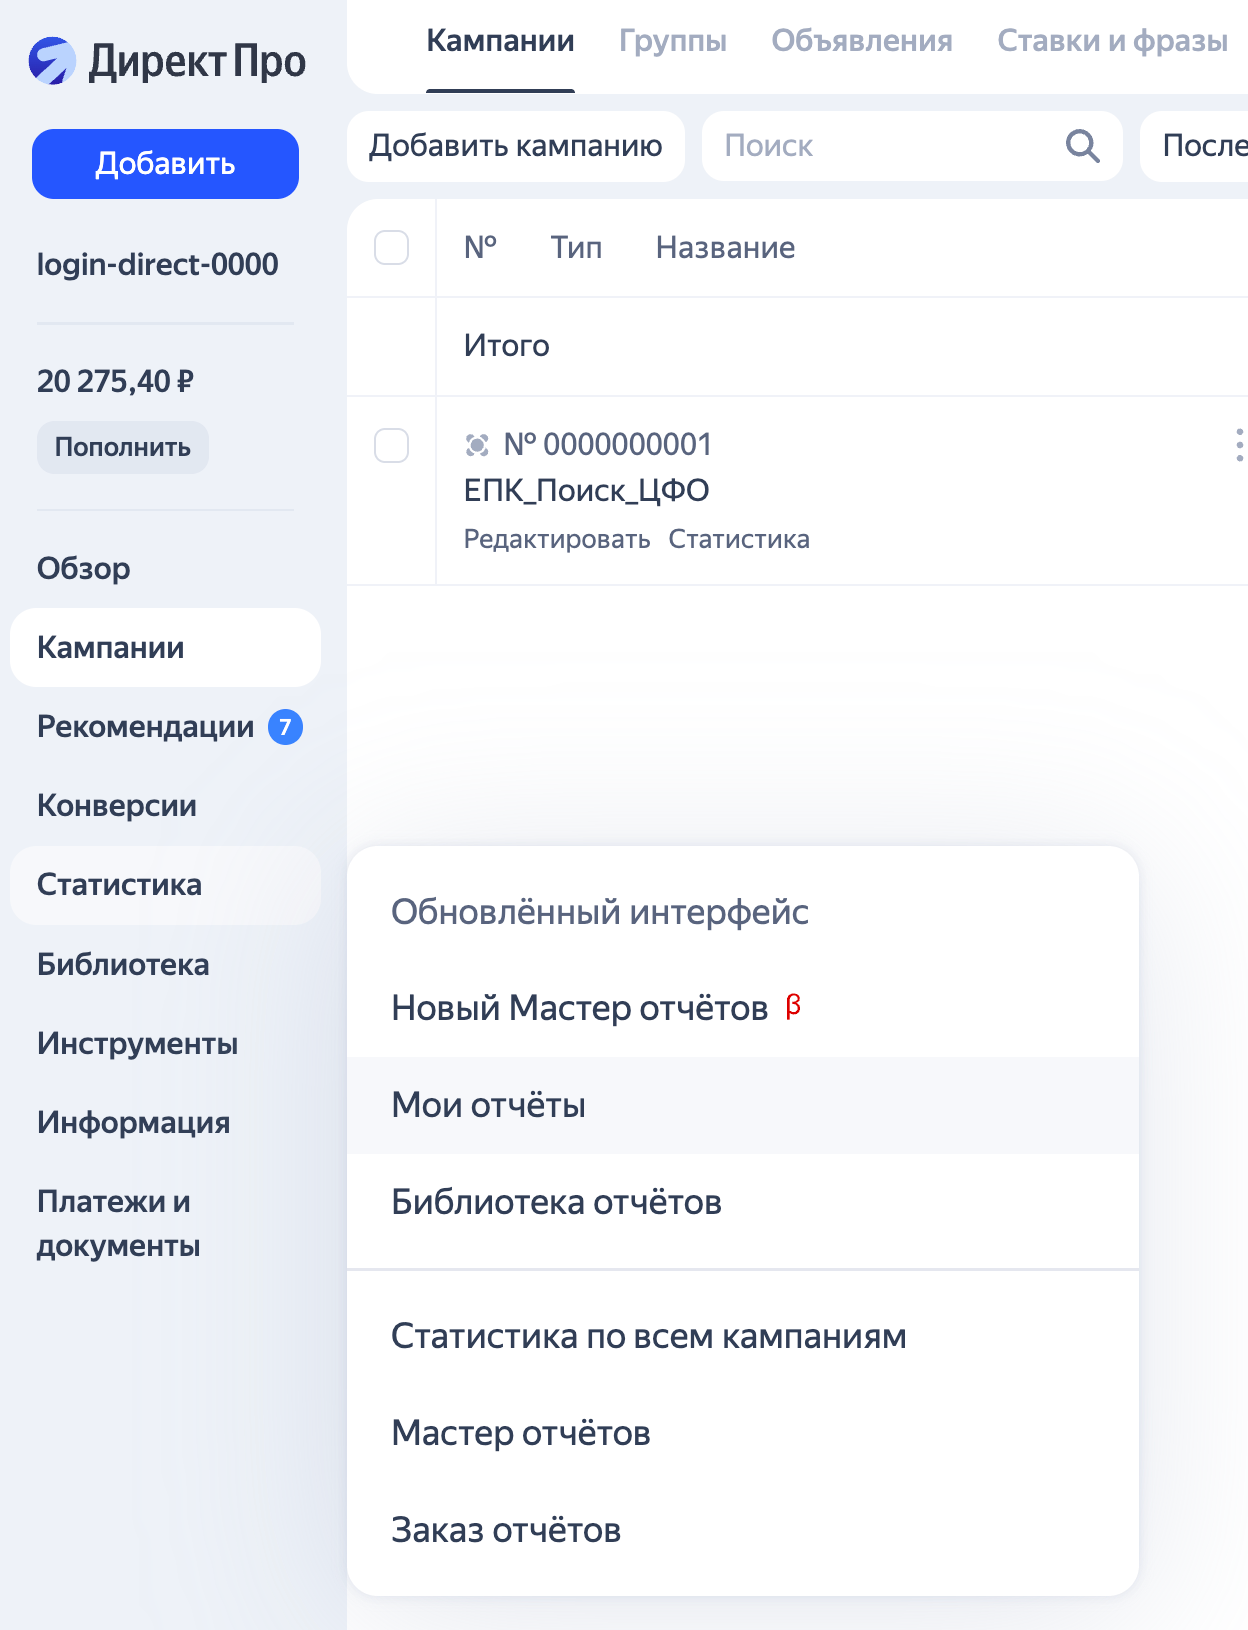This screenshot has width=1248, height=1630.
Task: Click the Рекомендации badge showing 7
Action: [285, 727]
